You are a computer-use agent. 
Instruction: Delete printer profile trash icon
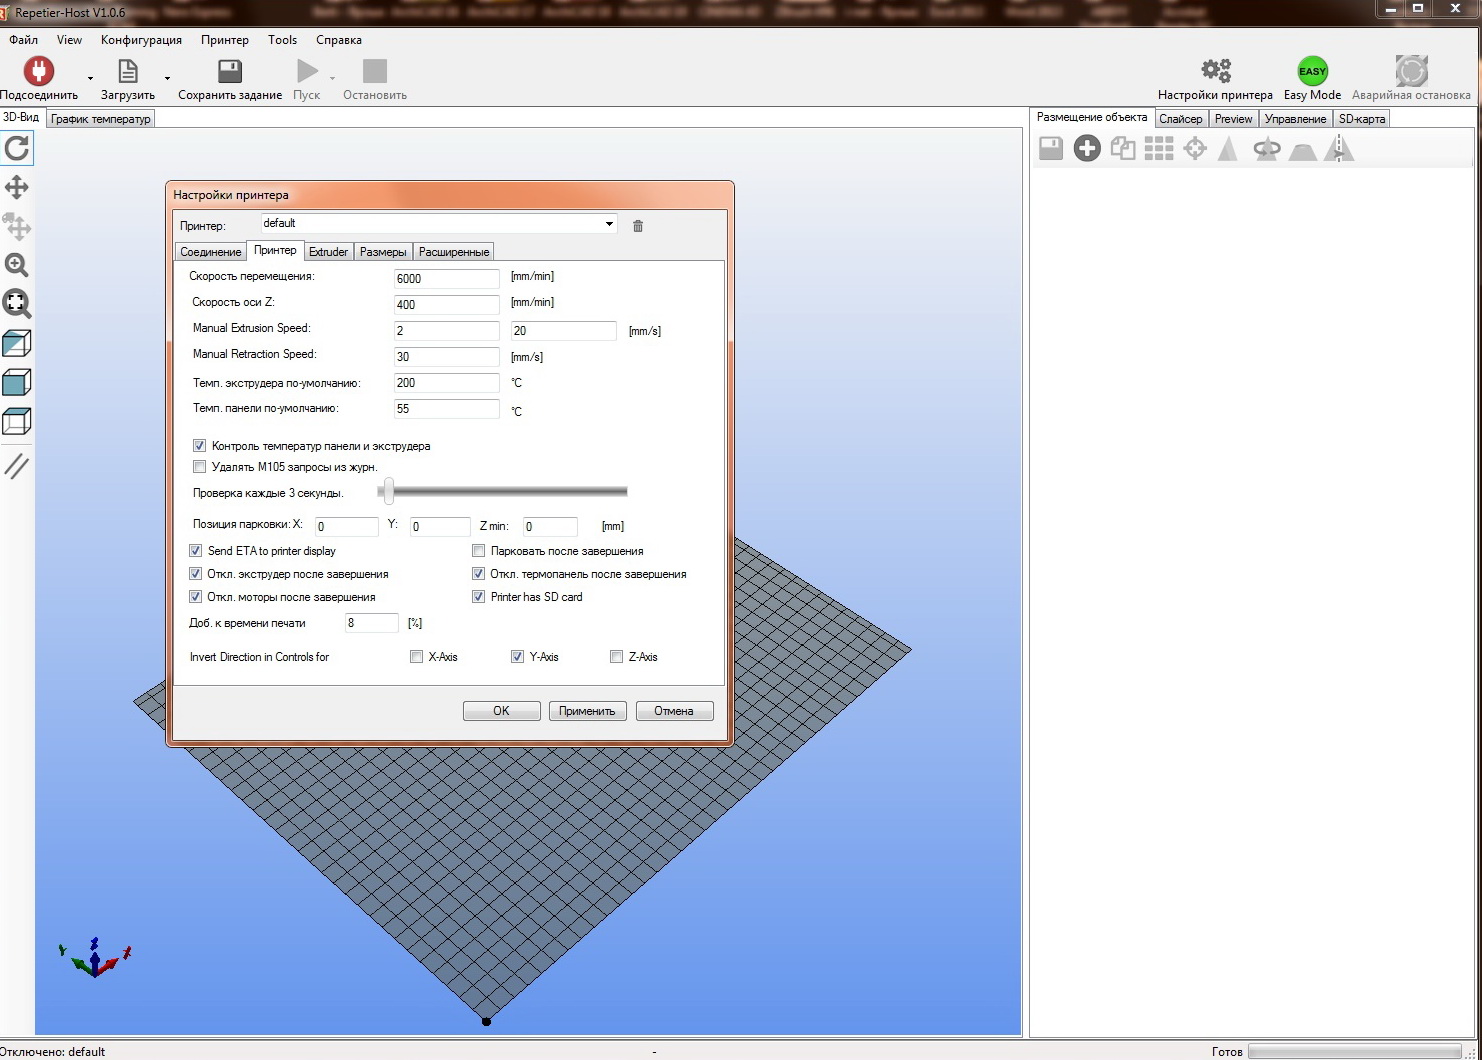638,226
